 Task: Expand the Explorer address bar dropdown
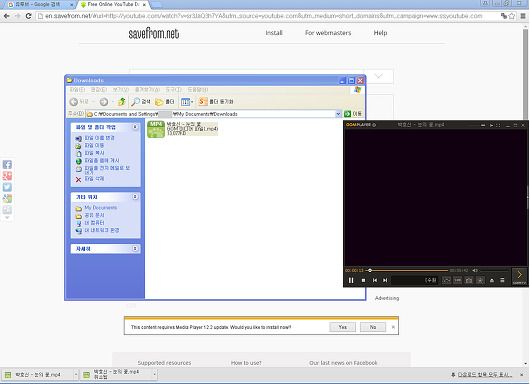(338, 114)
